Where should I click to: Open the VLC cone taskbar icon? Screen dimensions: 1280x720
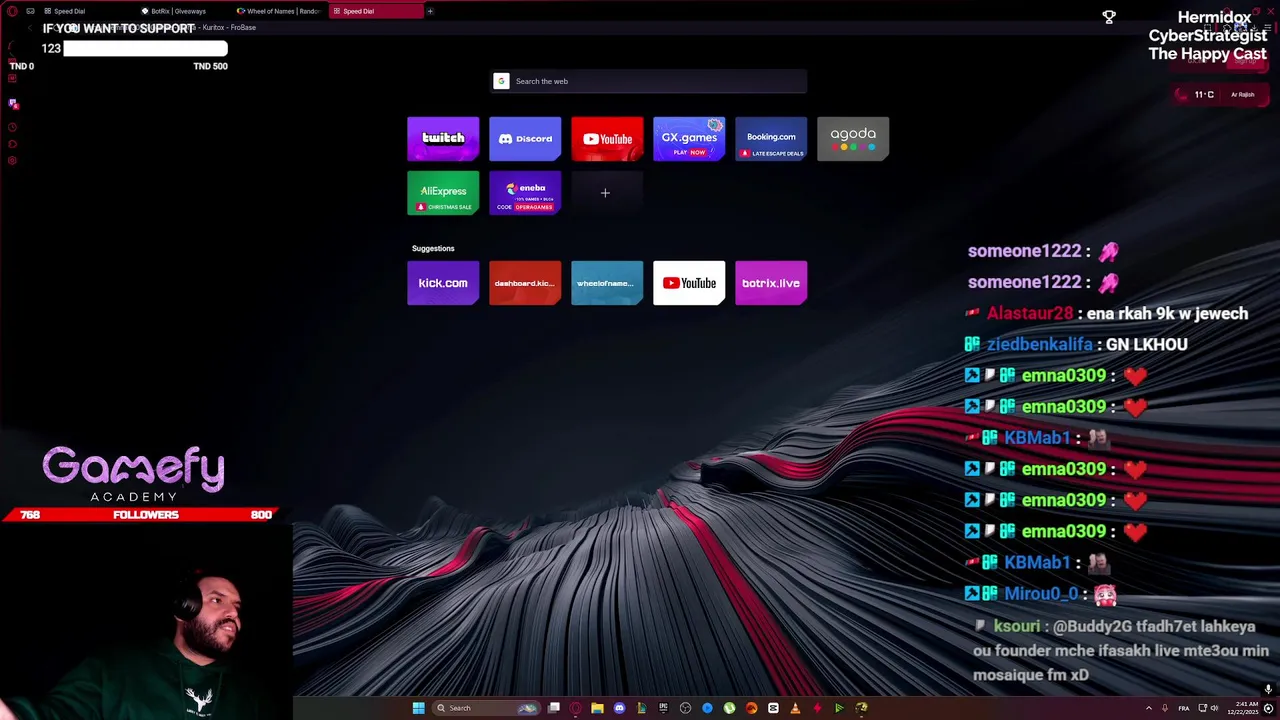pos(795,708)
